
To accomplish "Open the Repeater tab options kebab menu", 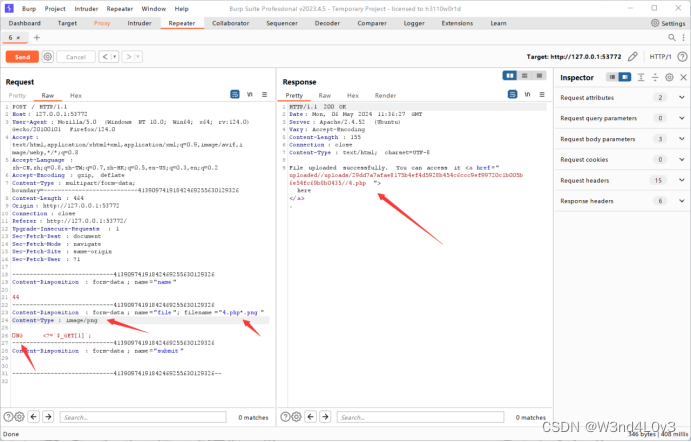I will tap(683, 37).
